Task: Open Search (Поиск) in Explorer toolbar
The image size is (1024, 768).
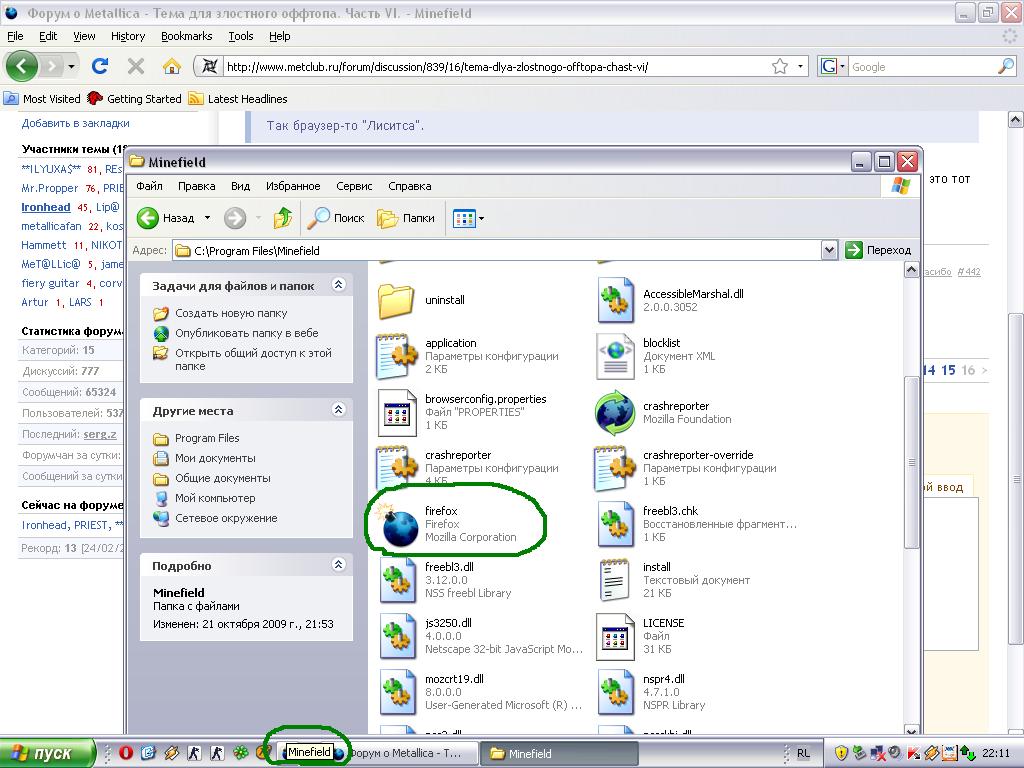Action: [x=336, y=218]
